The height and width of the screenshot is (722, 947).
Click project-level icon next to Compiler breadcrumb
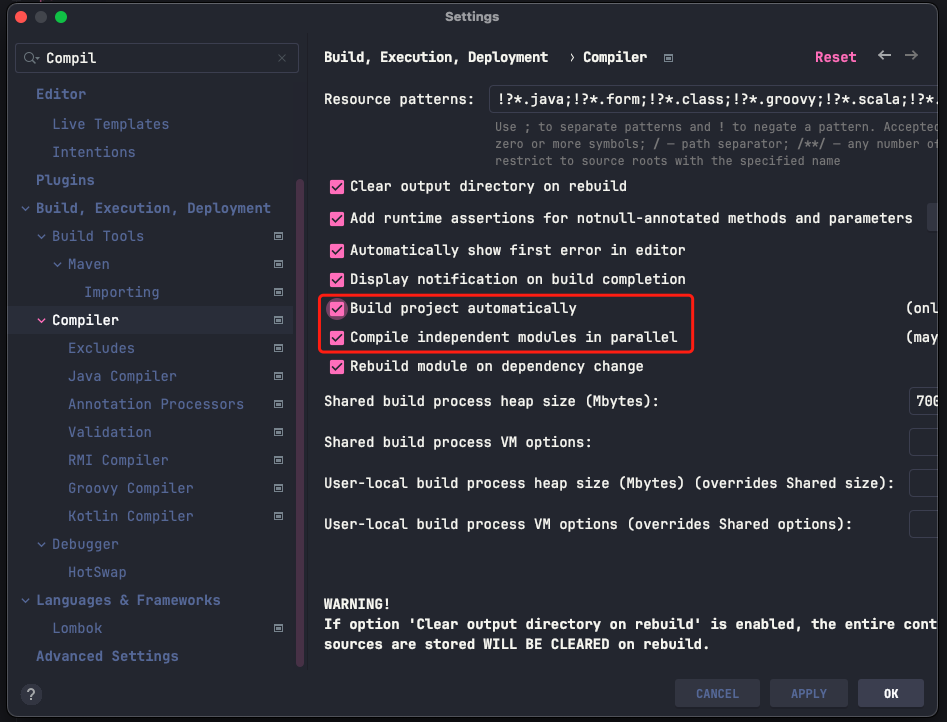point(669,58)
